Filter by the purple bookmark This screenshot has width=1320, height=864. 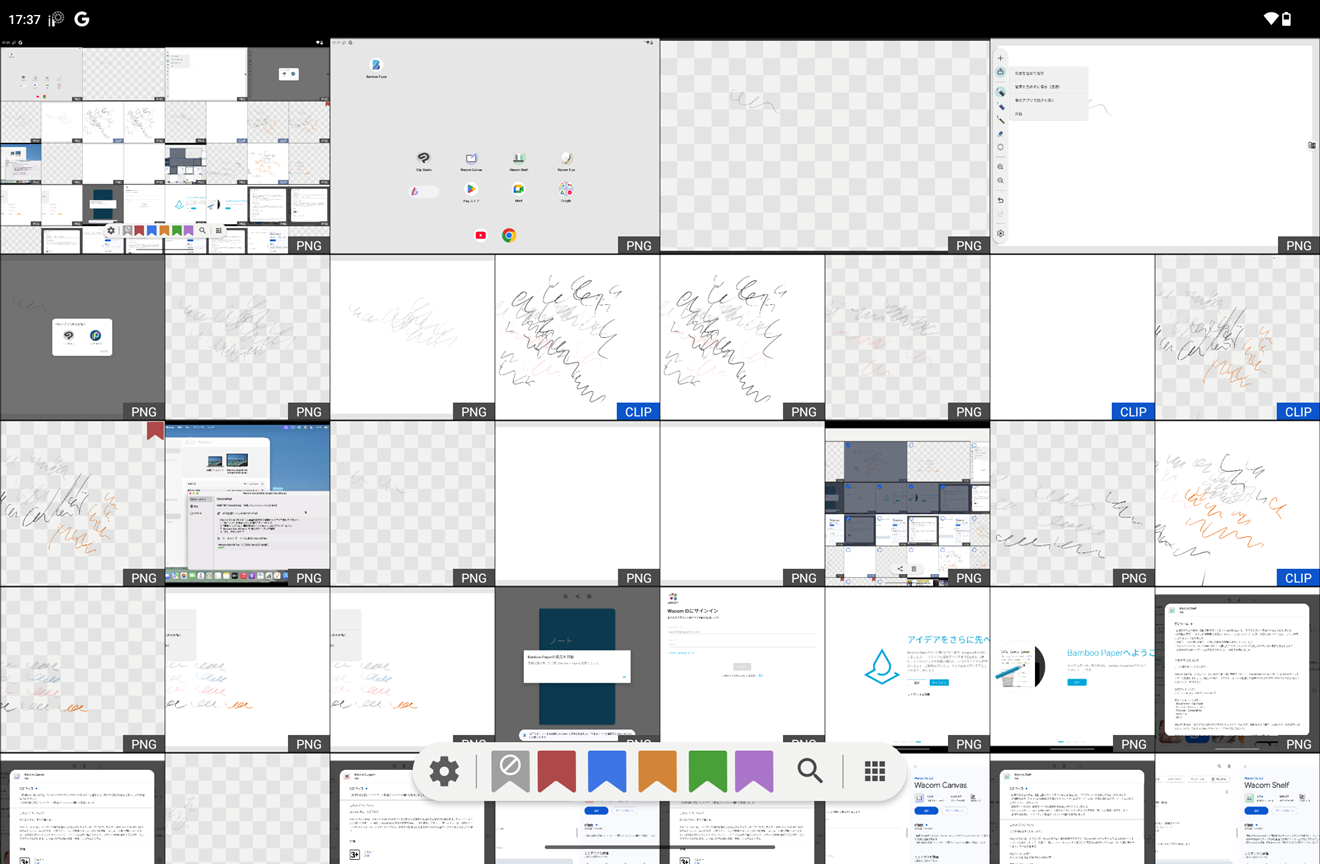[x=754, y=771]
